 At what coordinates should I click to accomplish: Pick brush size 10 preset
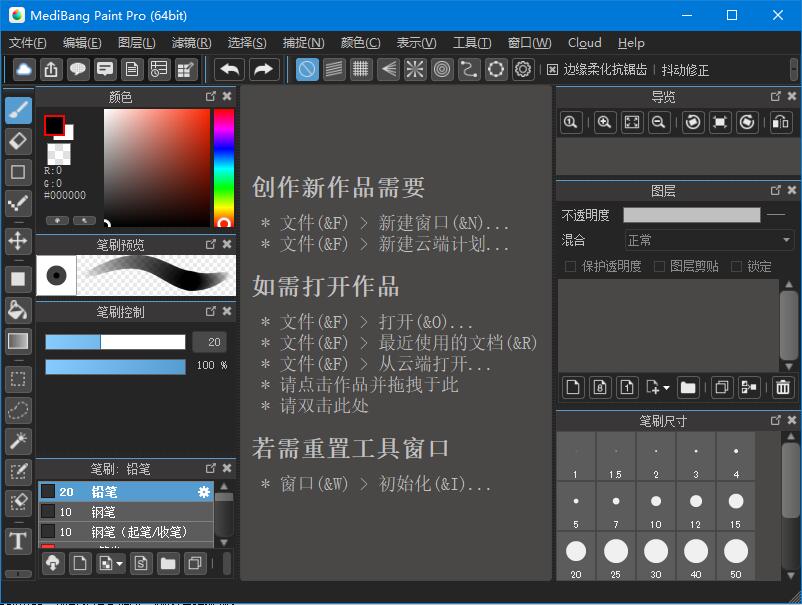click(x=656, y=508)
